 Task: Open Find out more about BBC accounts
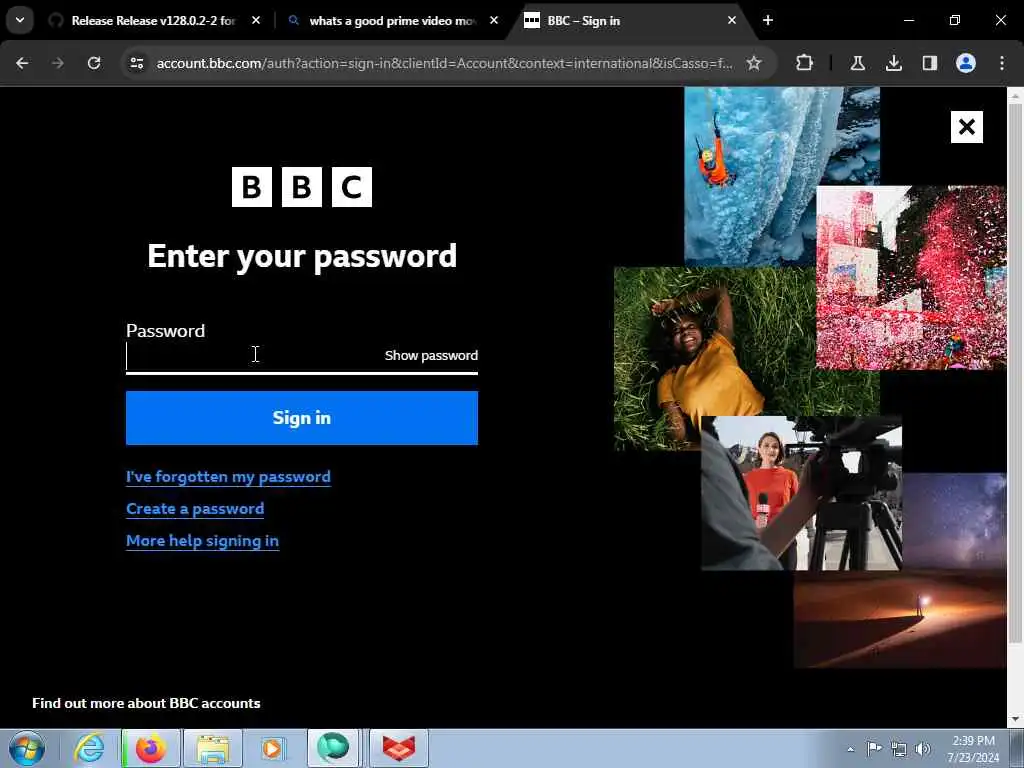(x=146, y=703)
